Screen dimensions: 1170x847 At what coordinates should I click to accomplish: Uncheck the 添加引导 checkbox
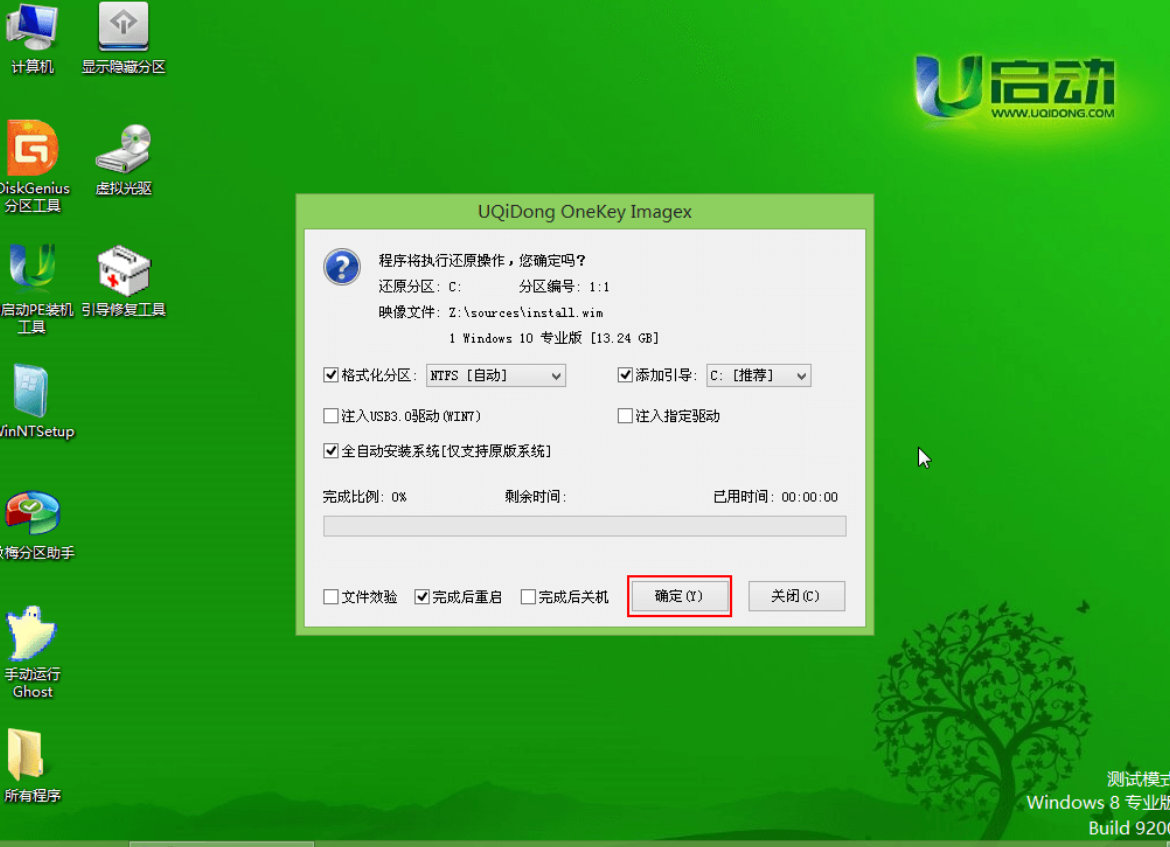pos(625,375)
